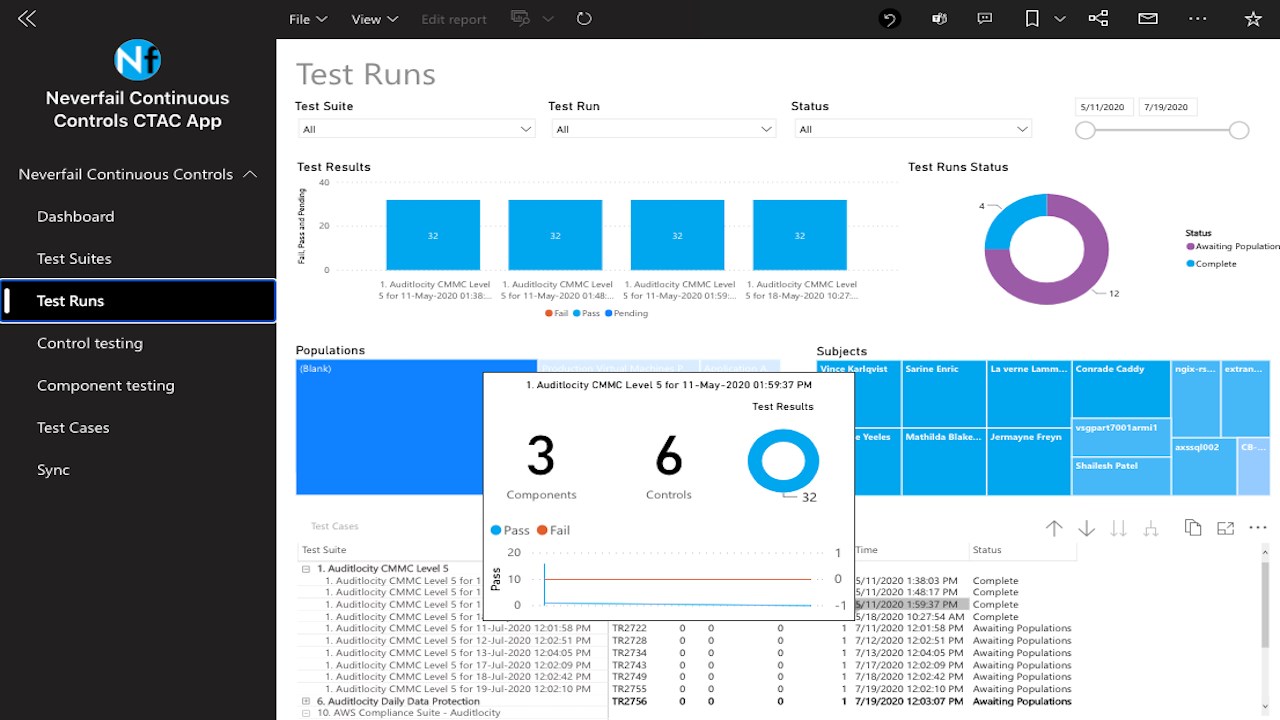Screen dimensions: 1280x720
Task: Click the first Test Results bar
Action: 433,235
